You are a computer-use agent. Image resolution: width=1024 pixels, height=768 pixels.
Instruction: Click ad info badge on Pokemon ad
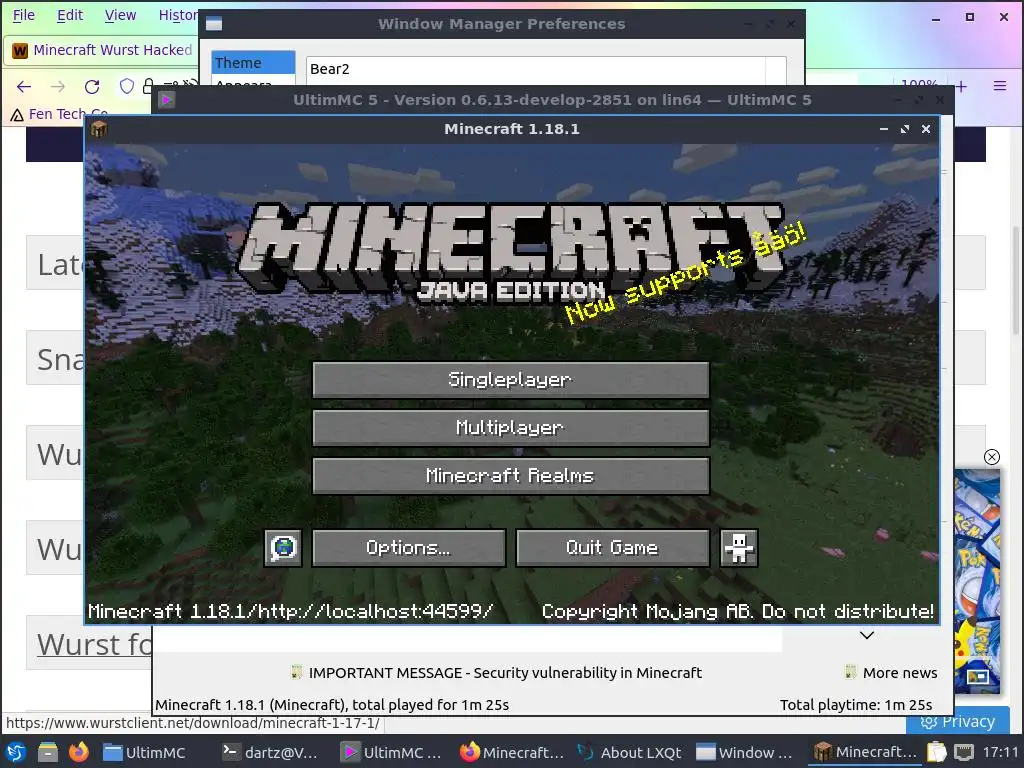tap(978, 677)
